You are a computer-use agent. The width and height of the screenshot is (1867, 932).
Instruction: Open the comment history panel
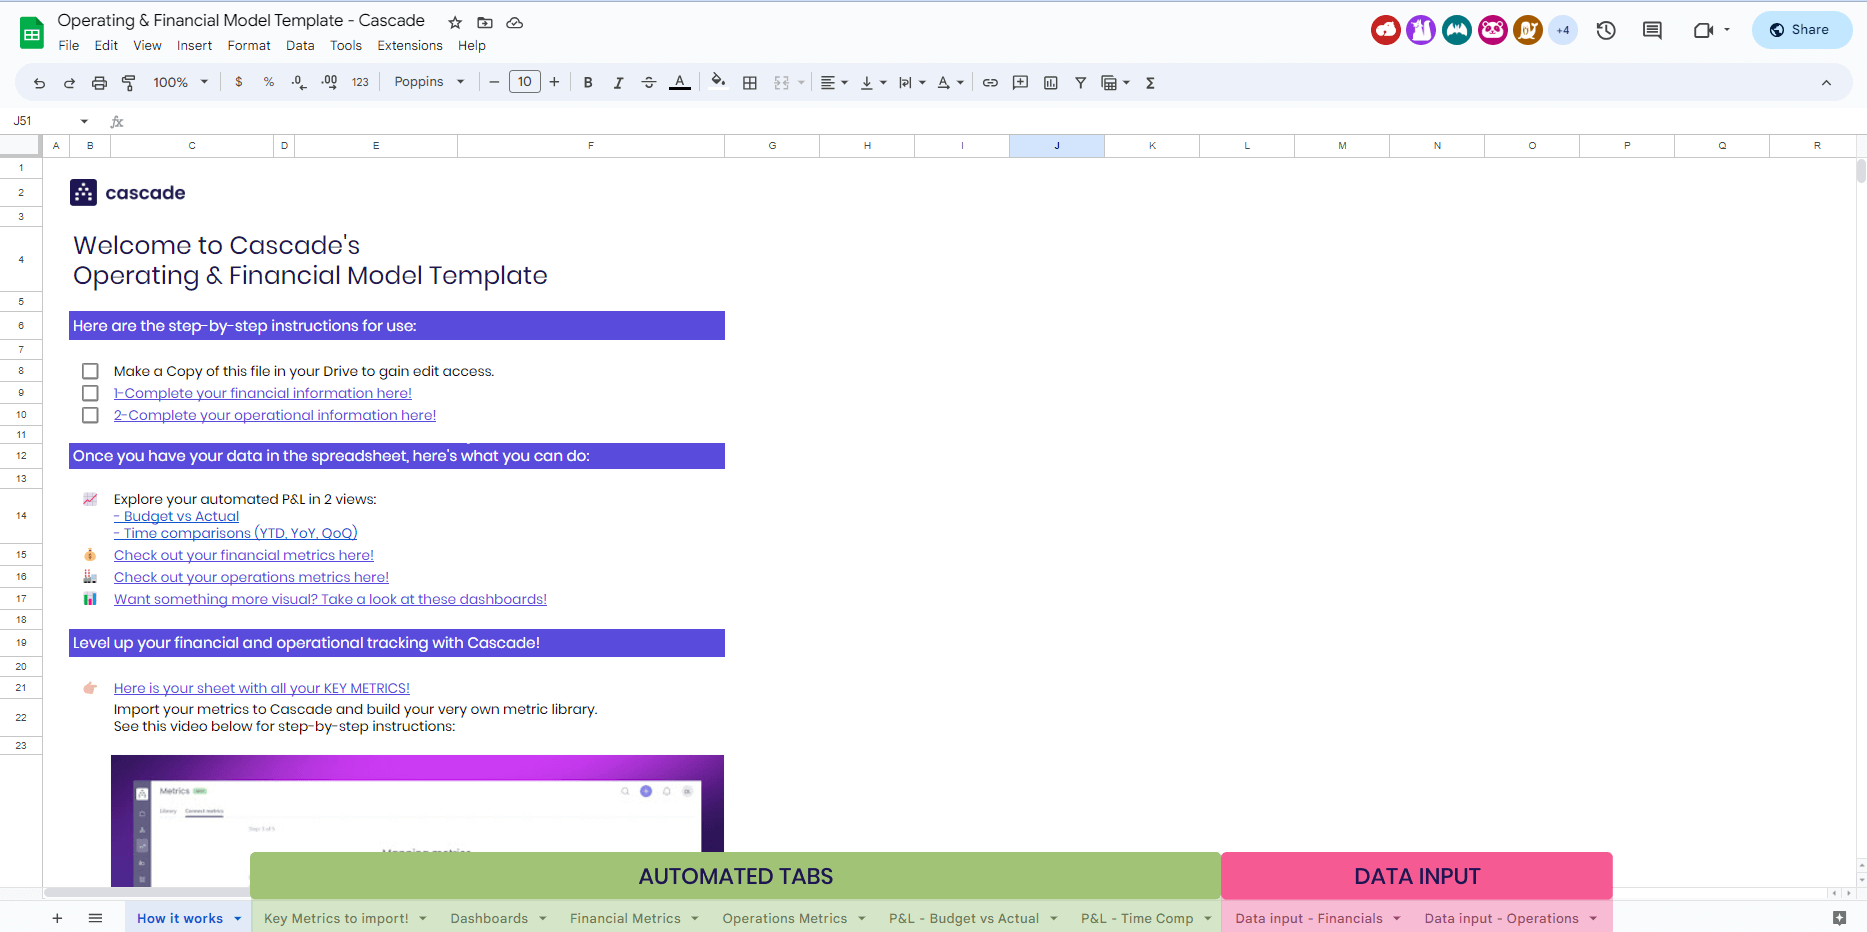1651,30
